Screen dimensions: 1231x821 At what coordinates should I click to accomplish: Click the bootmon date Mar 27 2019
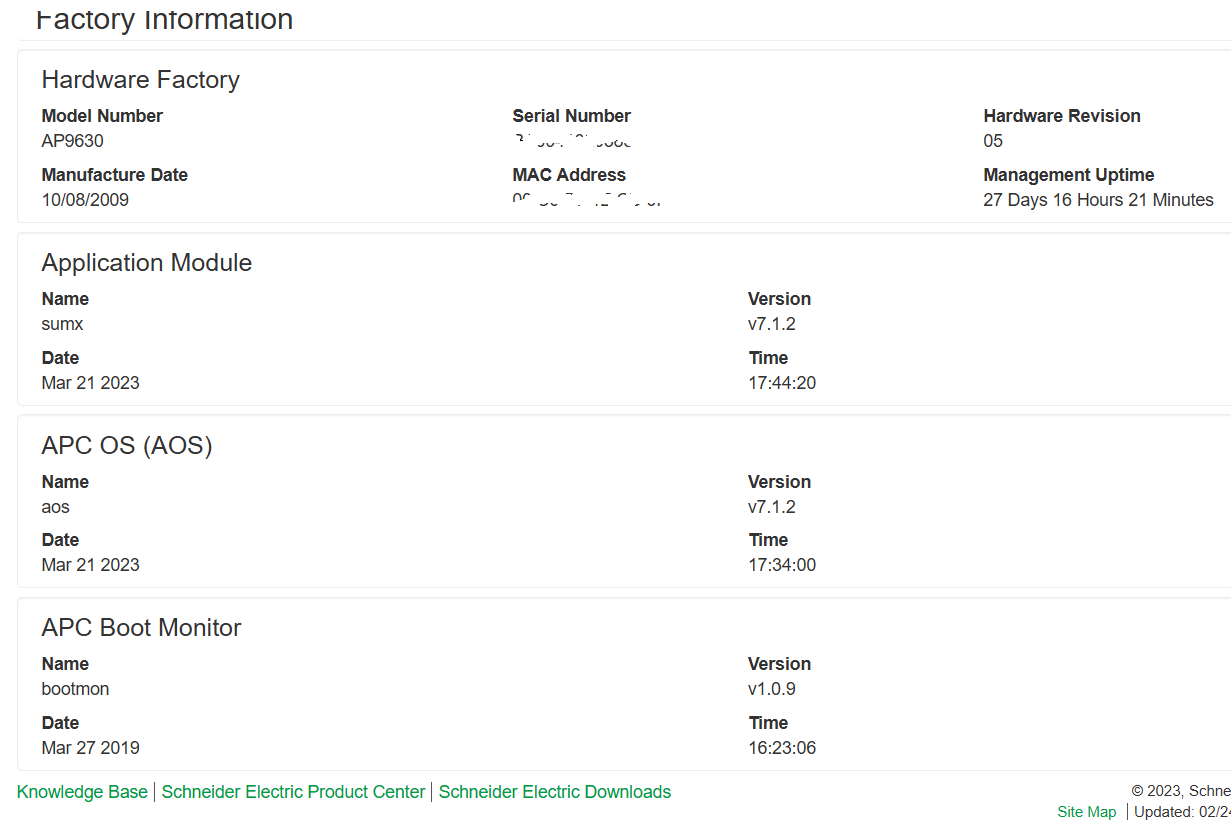pyautogui.click(x=91, y=748)
